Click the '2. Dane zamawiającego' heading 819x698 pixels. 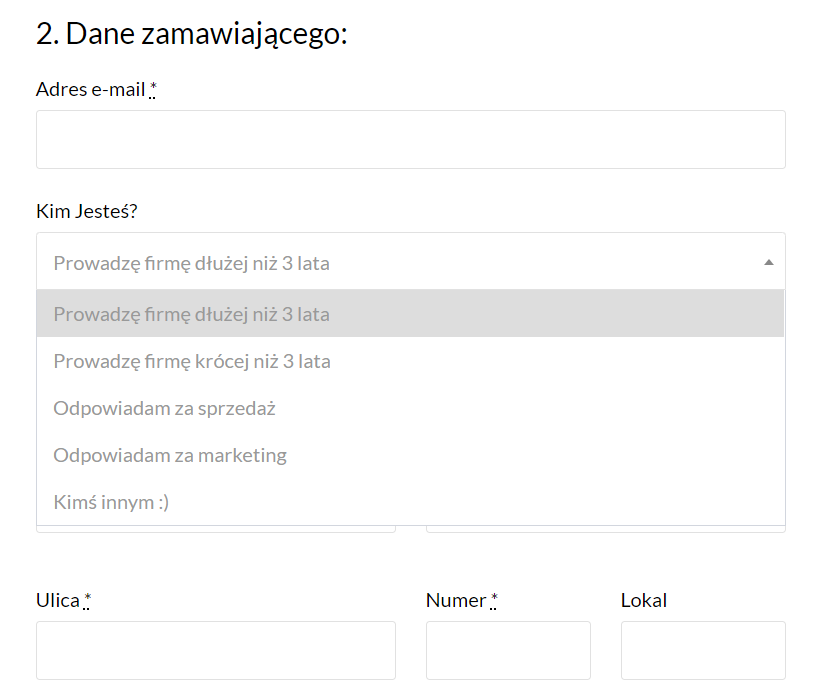[x=191, y=34]
